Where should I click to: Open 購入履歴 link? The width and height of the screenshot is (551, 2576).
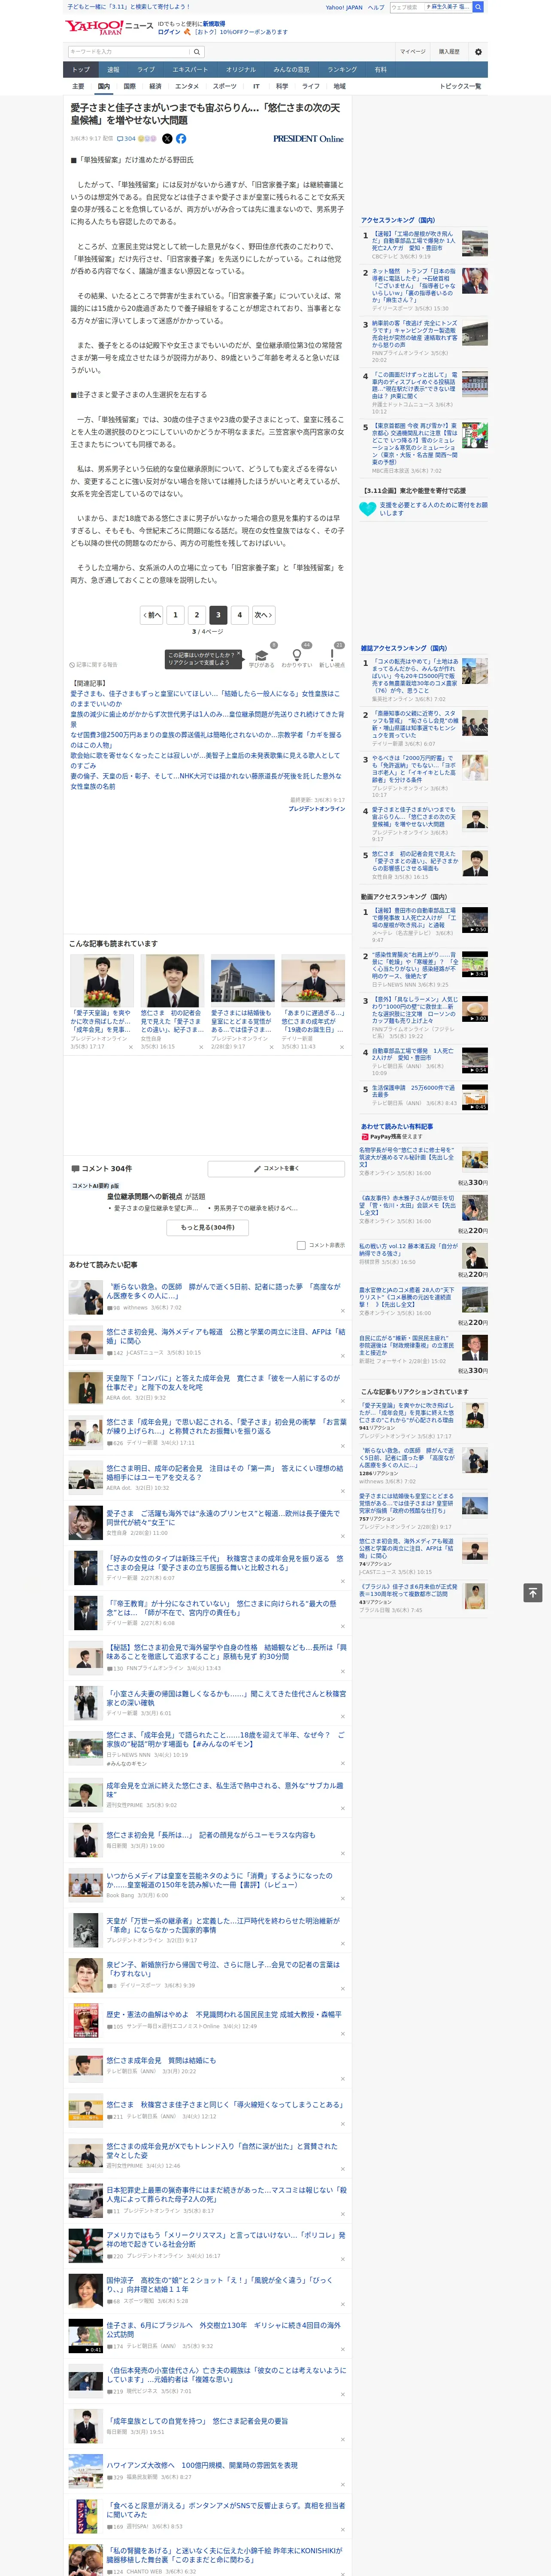(449, 52)
